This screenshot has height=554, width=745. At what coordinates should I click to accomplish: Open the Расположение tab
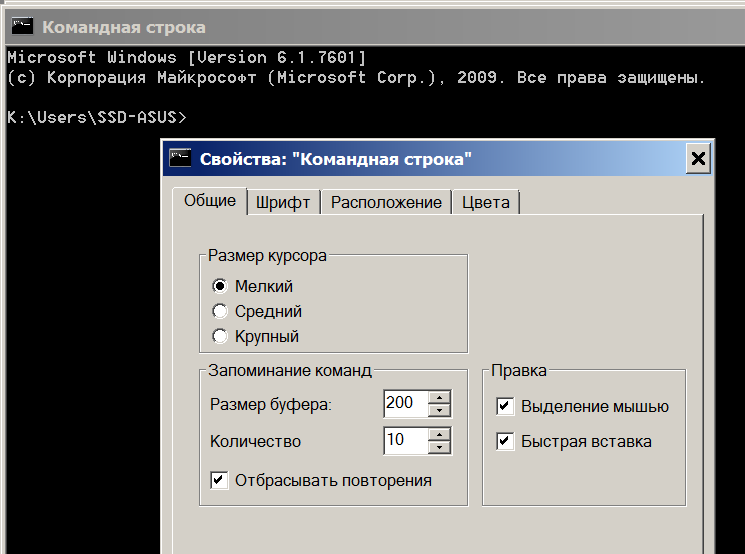pos(386,202)
